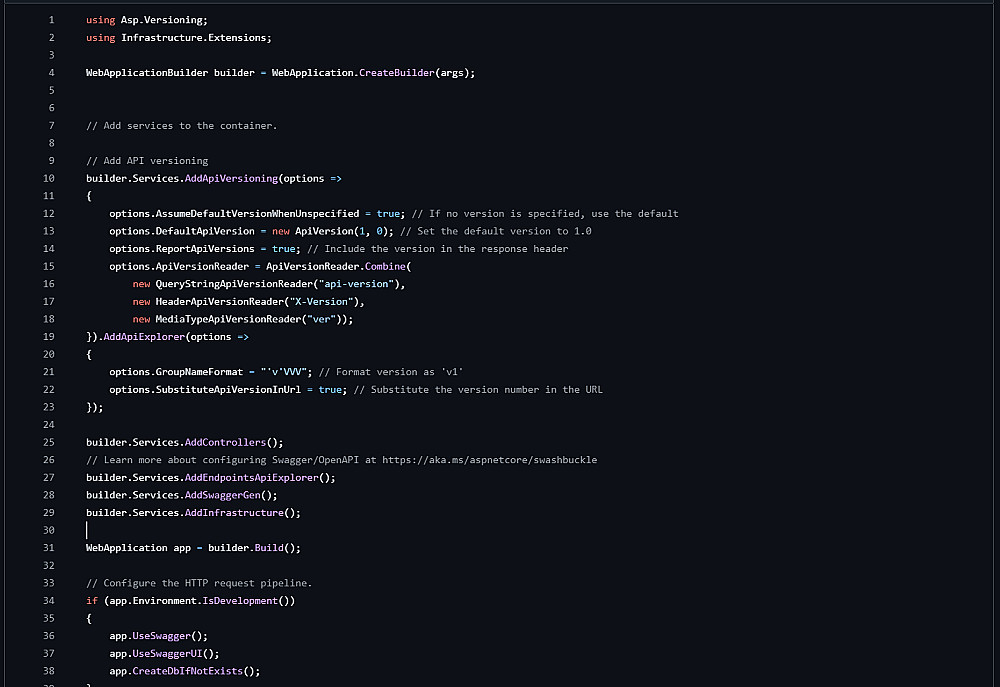The width and height of the screenshot is (1000, 687).
Task: Click string "X-Version" on line 17
Action: click(x=321, y=301)
